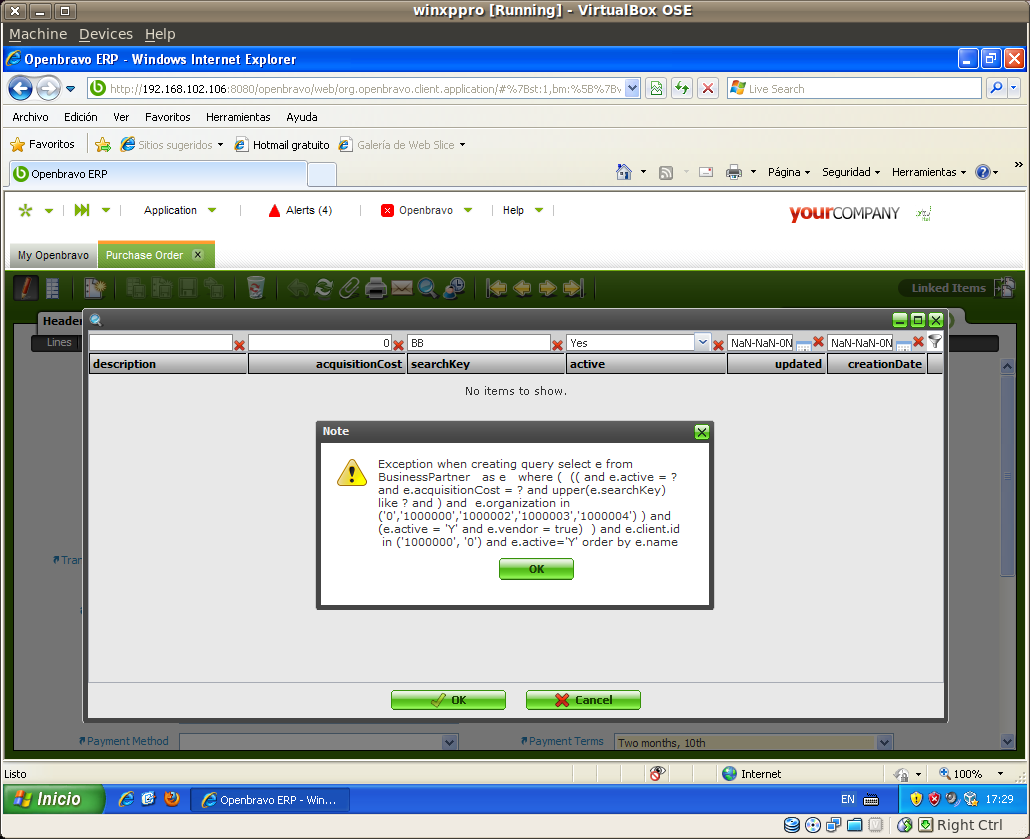This screenshot has width=1030, height=839.
Task: Click the IE home icon
Action: tap(623, 172)
